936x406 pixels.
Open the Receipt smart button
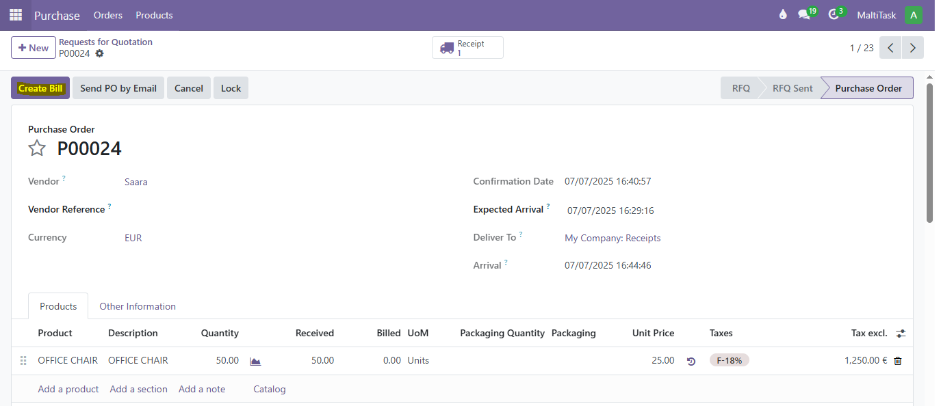[x=468, y=48]
